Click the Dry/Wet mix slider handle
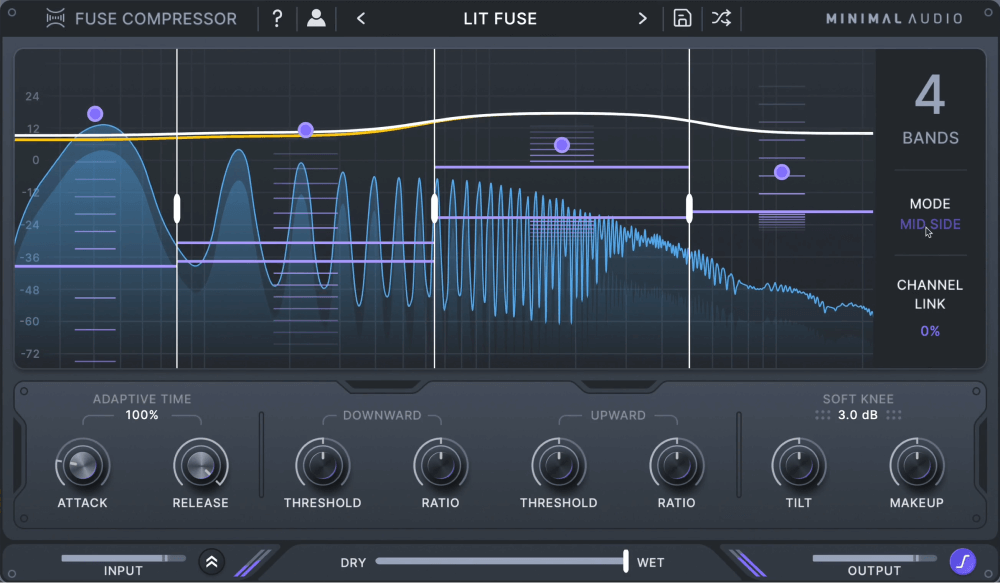This screenshot has height=583, width=1000. (626, 561)
